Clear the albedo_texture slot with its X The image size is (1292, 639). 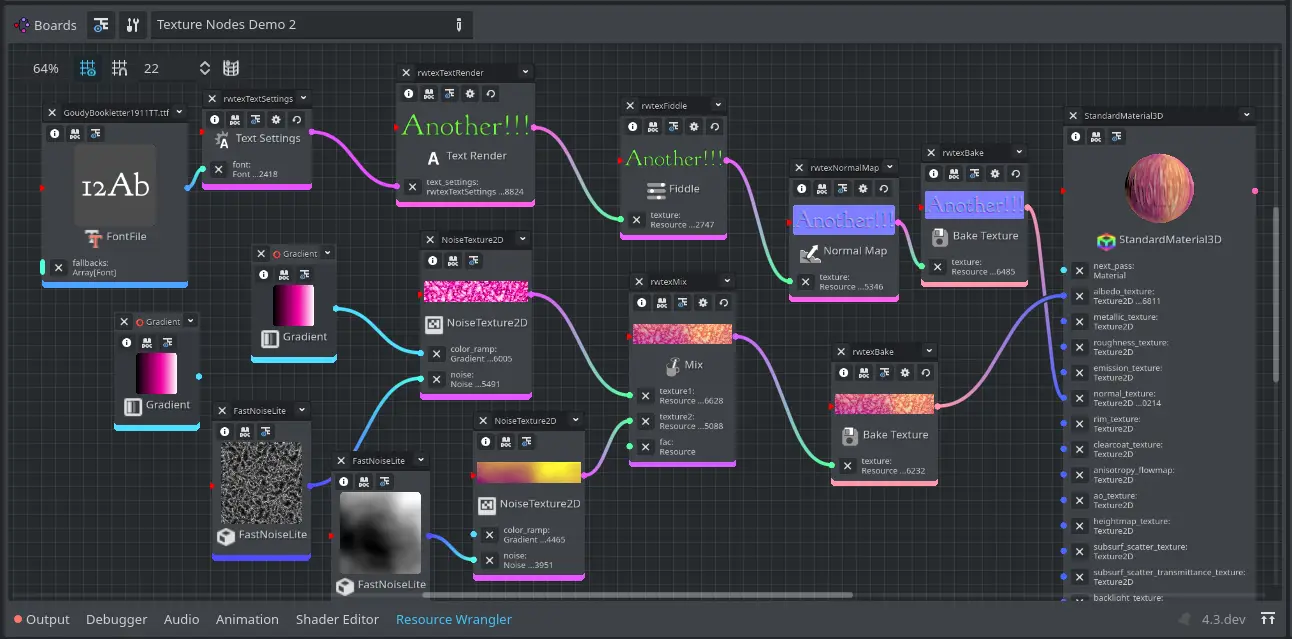pos(1079,296)
